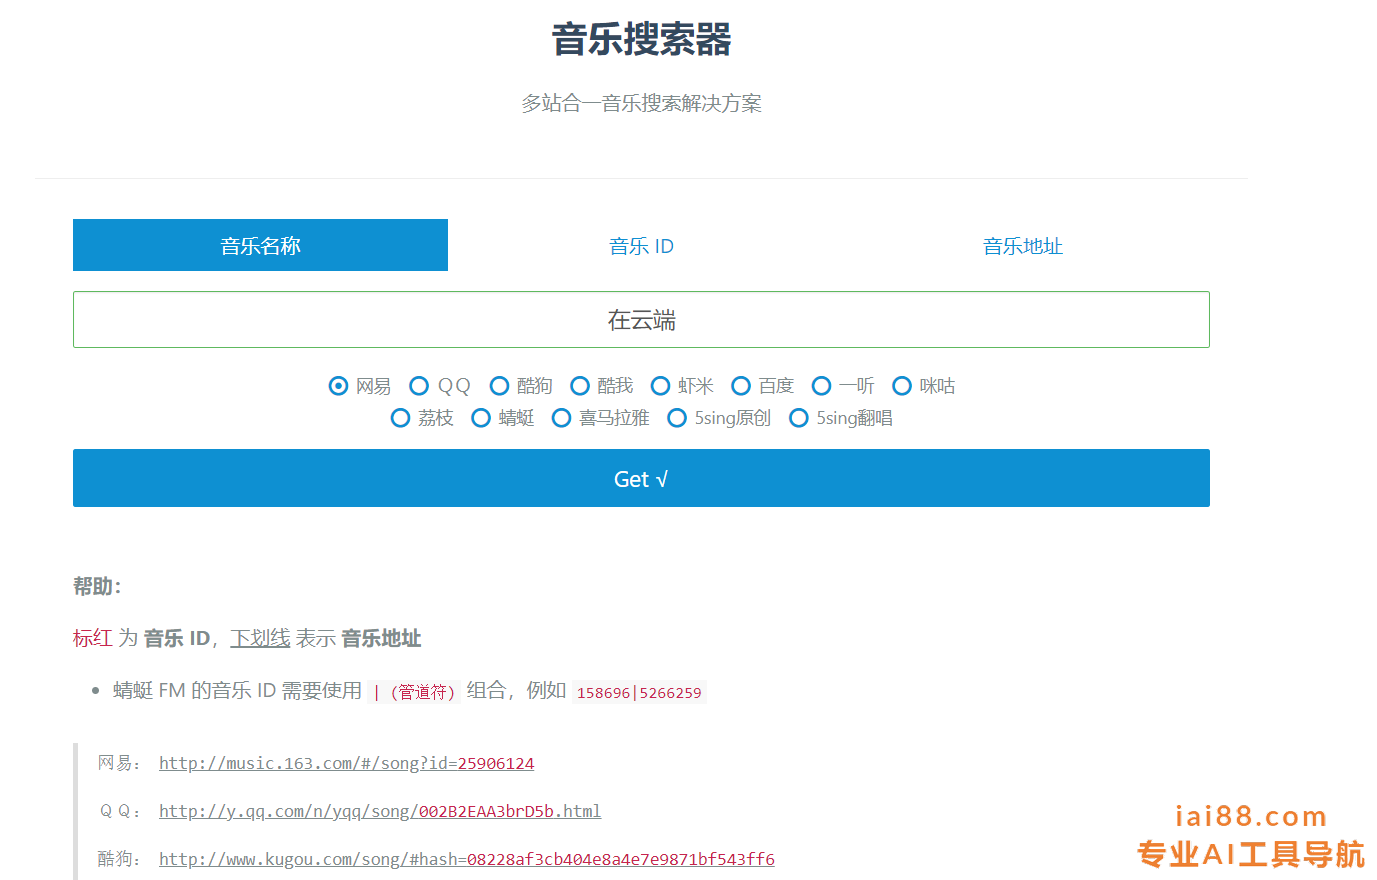The width and height of the screenshot is (1377, 880).
Task: Choose the 5sing原创 radio button
Action: coord(677,418)
